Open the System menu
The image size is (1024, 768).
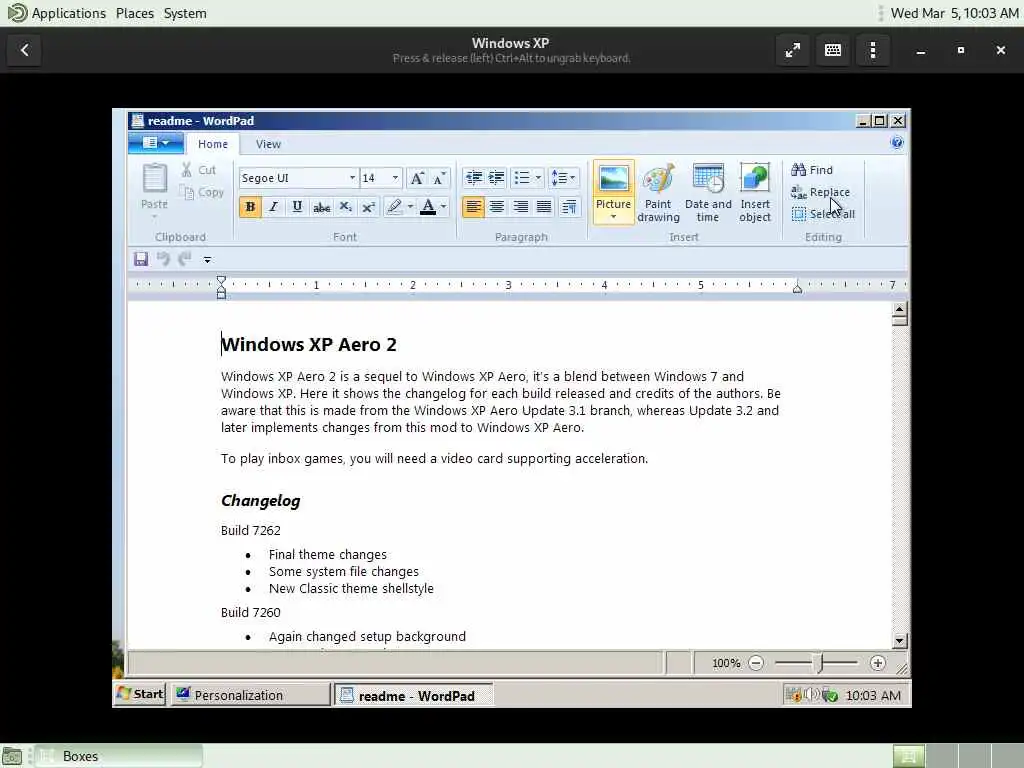(x=185, y=13)
